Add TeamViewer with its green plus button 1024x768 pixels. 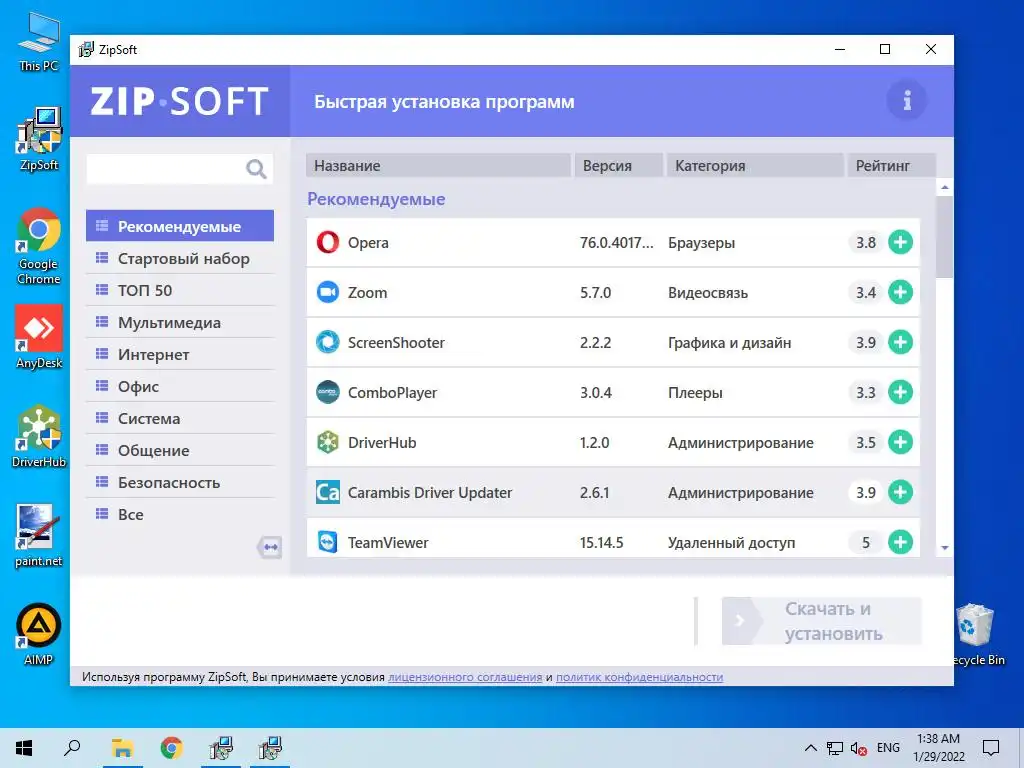[x=900, y=542]
